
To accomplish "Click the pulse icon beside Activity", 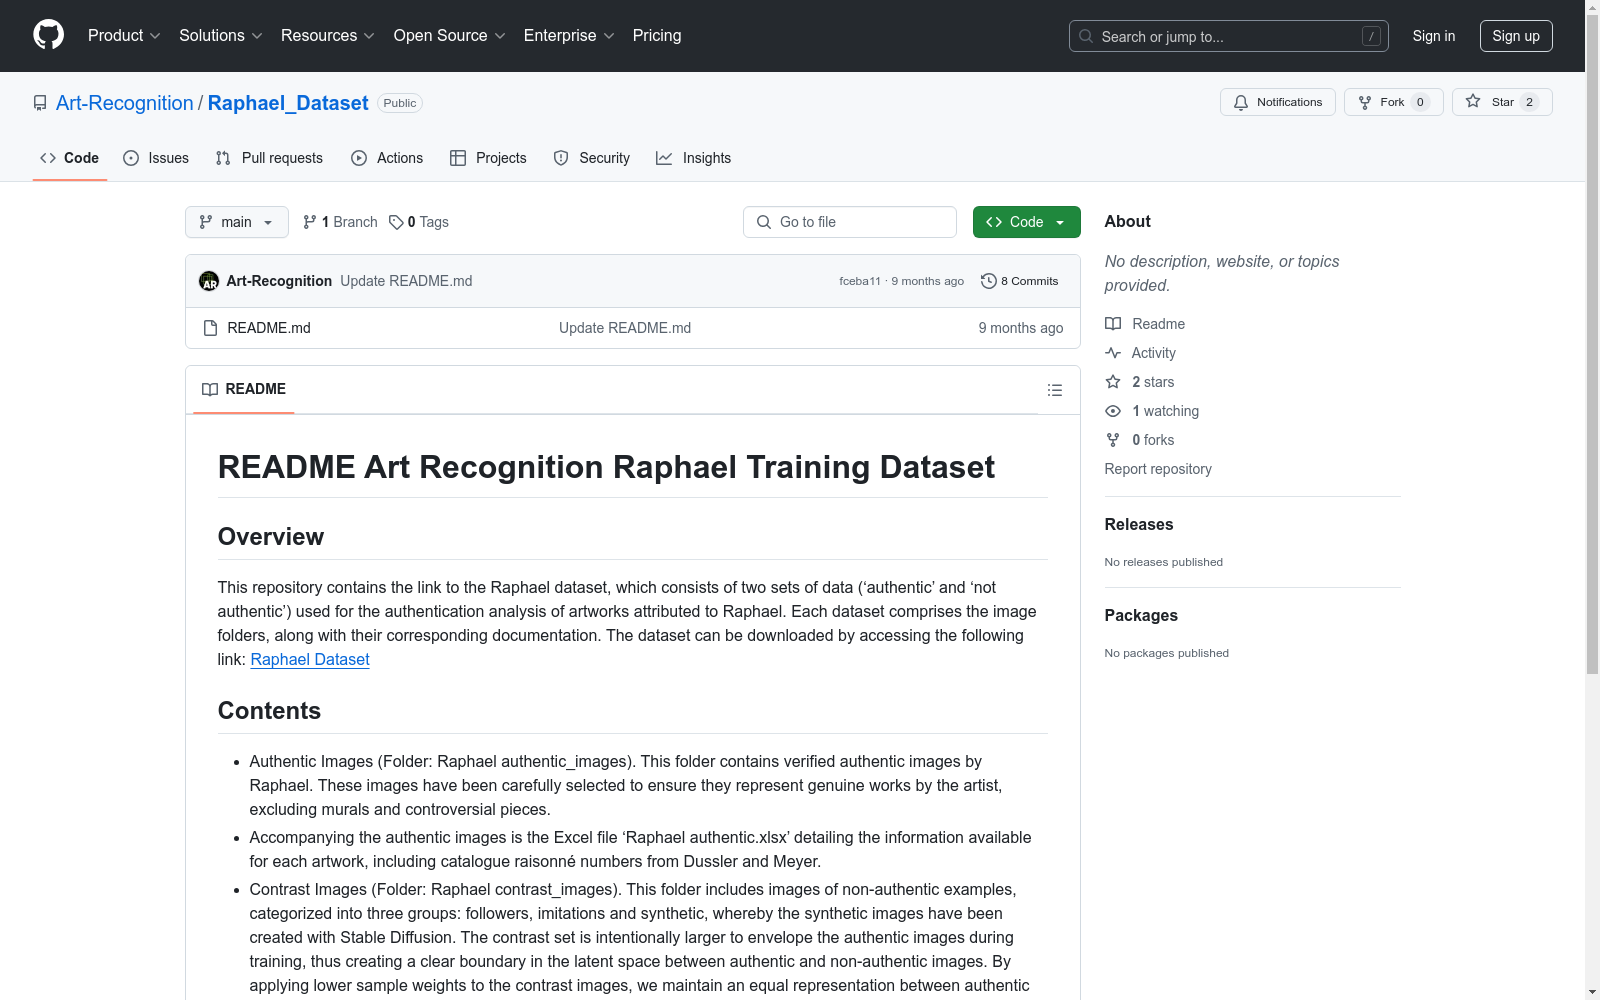I will click(1113, 353).
